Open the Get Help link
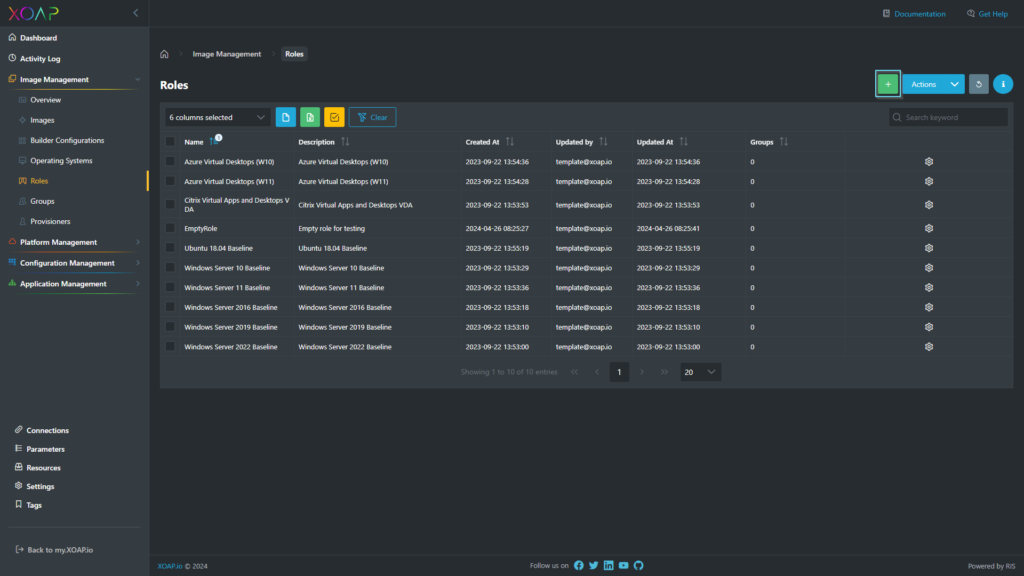This screenshot has height=576, width=1024. tap(987, 14)
